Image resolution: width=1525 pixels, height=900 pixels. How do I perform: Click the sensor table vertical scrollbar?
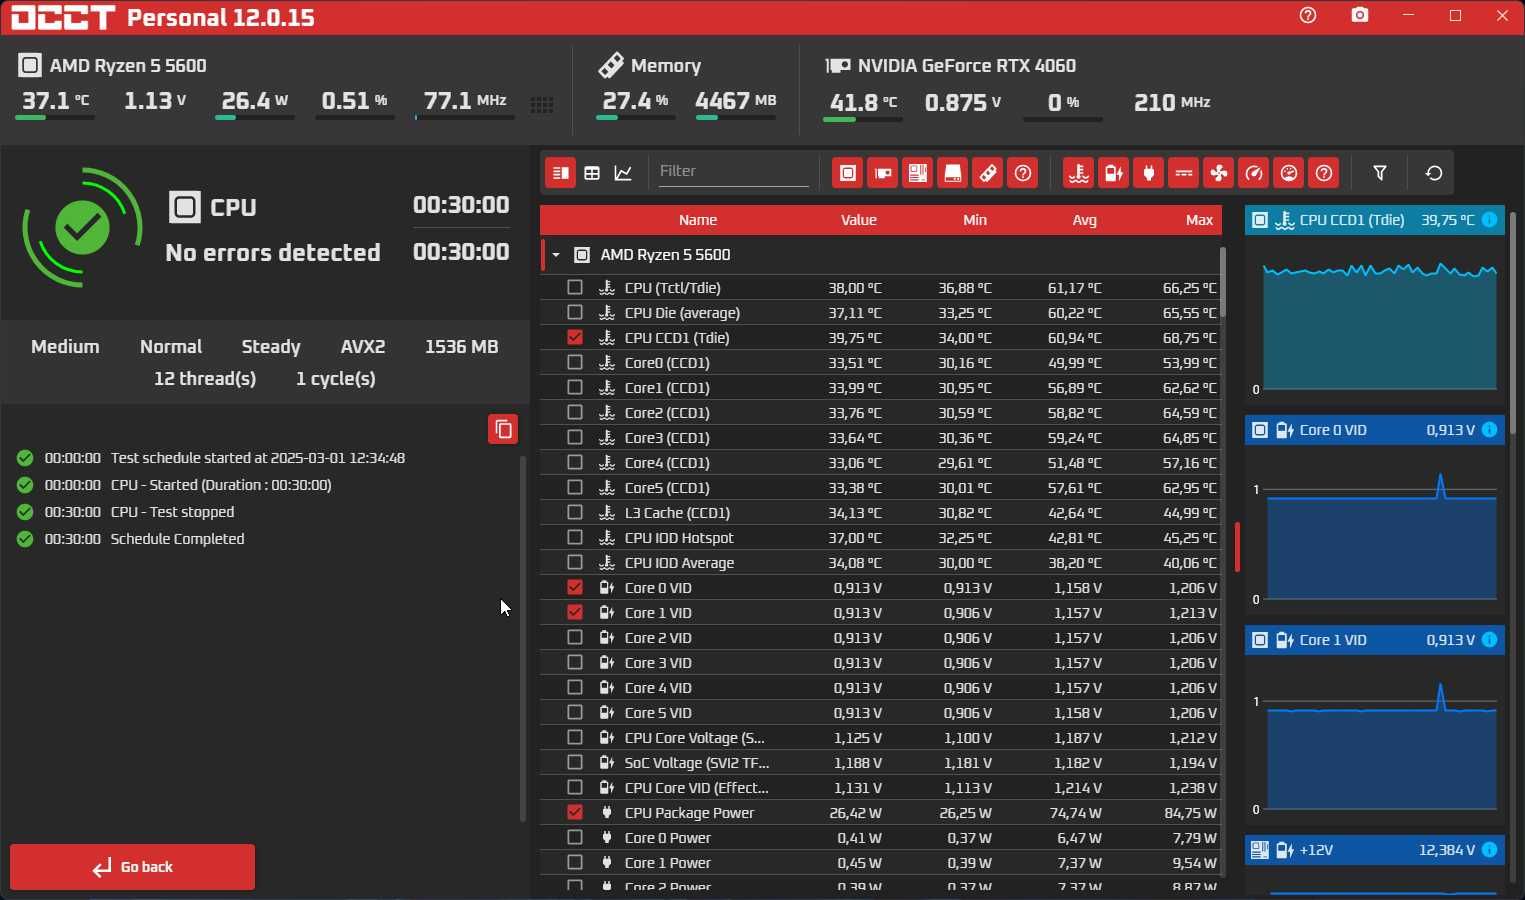[1222, 282]
